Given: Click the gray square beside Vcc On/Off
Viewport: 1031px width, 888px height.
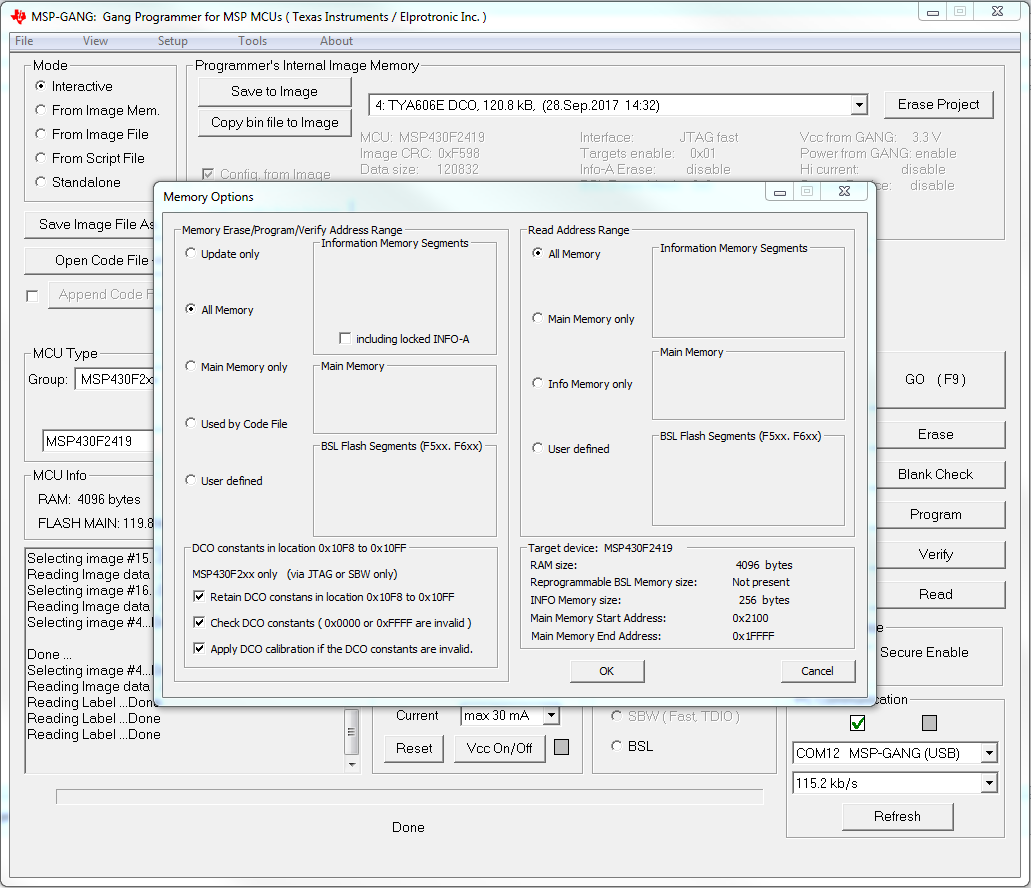Looking at the screenshot, I should coord(561,747).
